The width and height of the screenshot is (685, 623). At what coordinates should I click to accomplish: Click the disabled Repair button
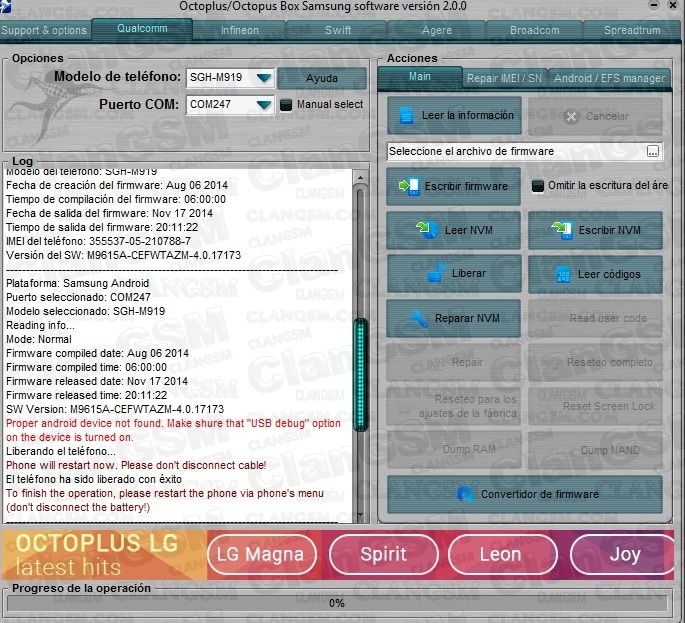(x=453, y=362)
